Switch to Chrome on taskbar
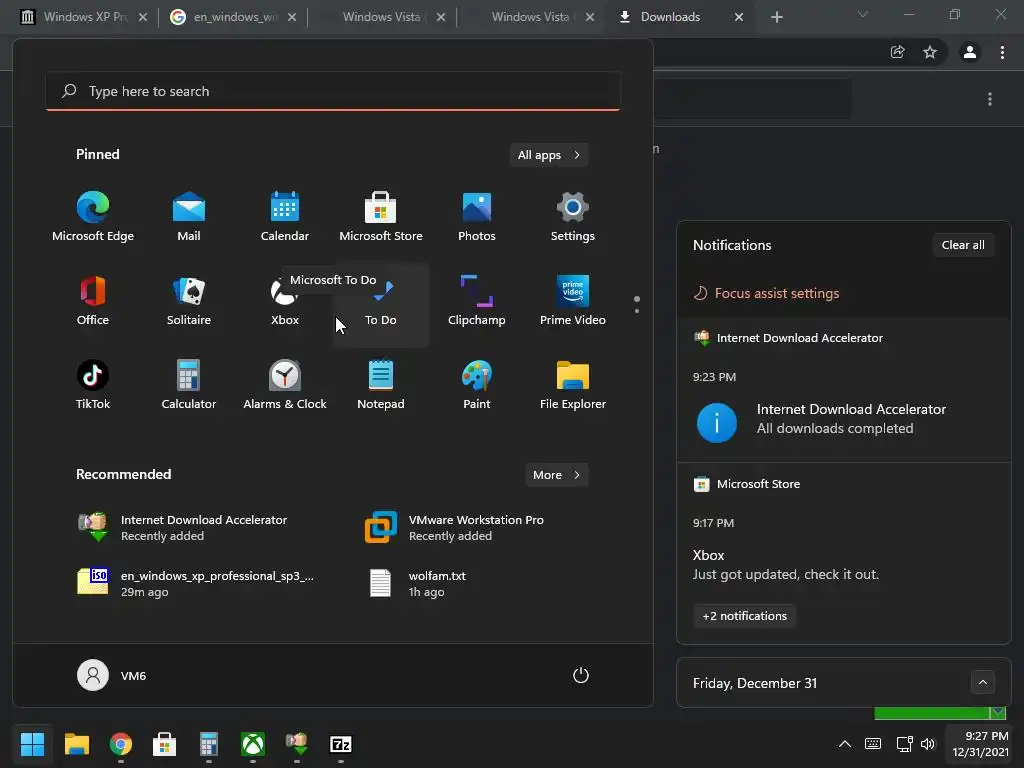Screen dimensions: 1024x768 [x=121, y=744]
